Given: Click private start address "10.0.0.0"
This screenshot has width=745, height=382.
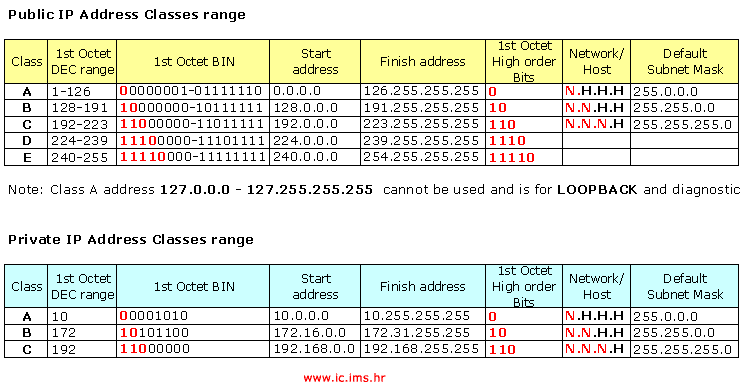Looking at the screenshot, I should [x=301, y=316].
